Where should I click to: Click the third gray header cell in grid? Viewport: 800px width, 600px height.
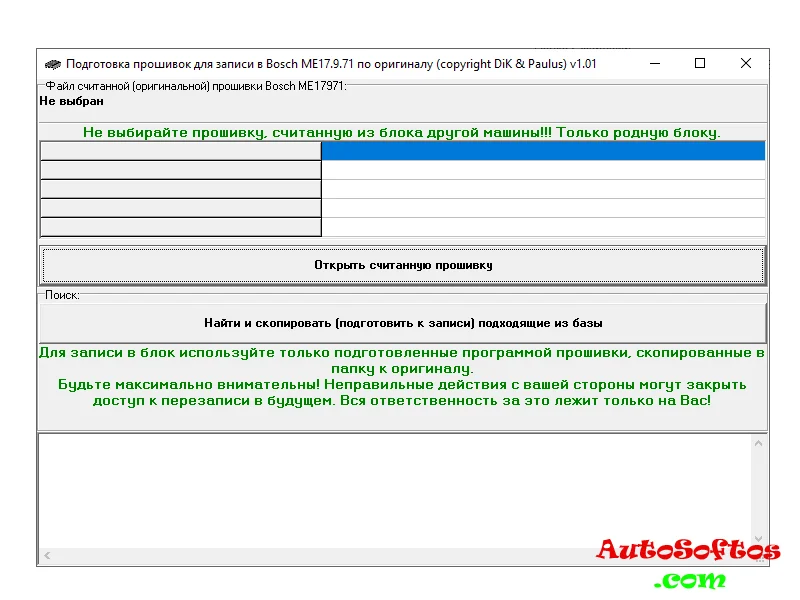[x=180, y=189]
